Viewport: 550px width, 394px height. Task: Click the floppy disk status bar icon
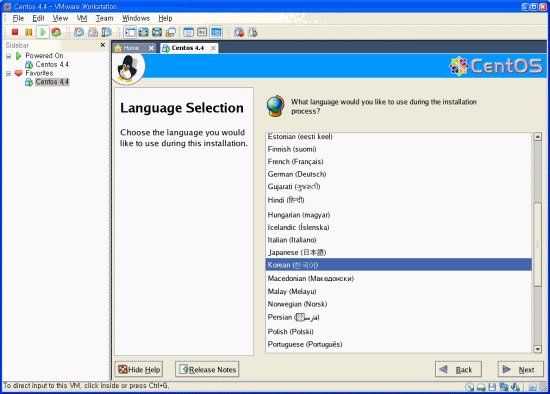tap(492, 387)
